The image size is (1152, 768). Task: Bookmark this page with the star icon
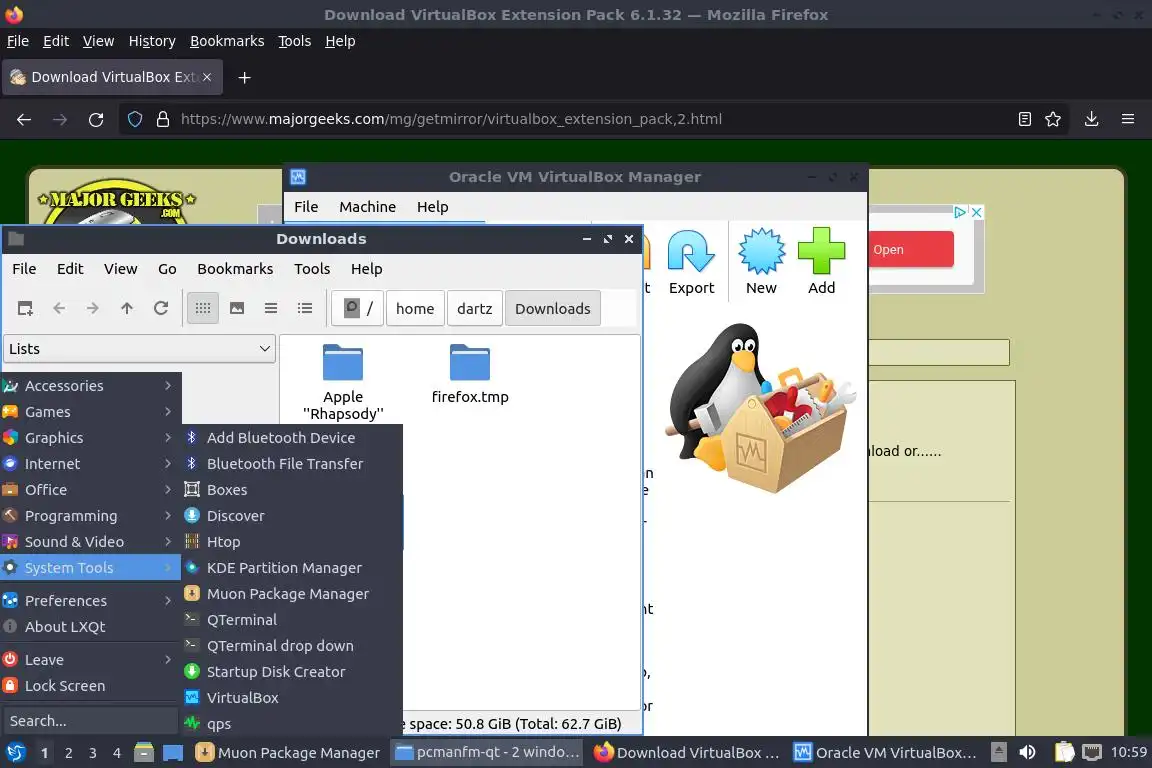1053,119
